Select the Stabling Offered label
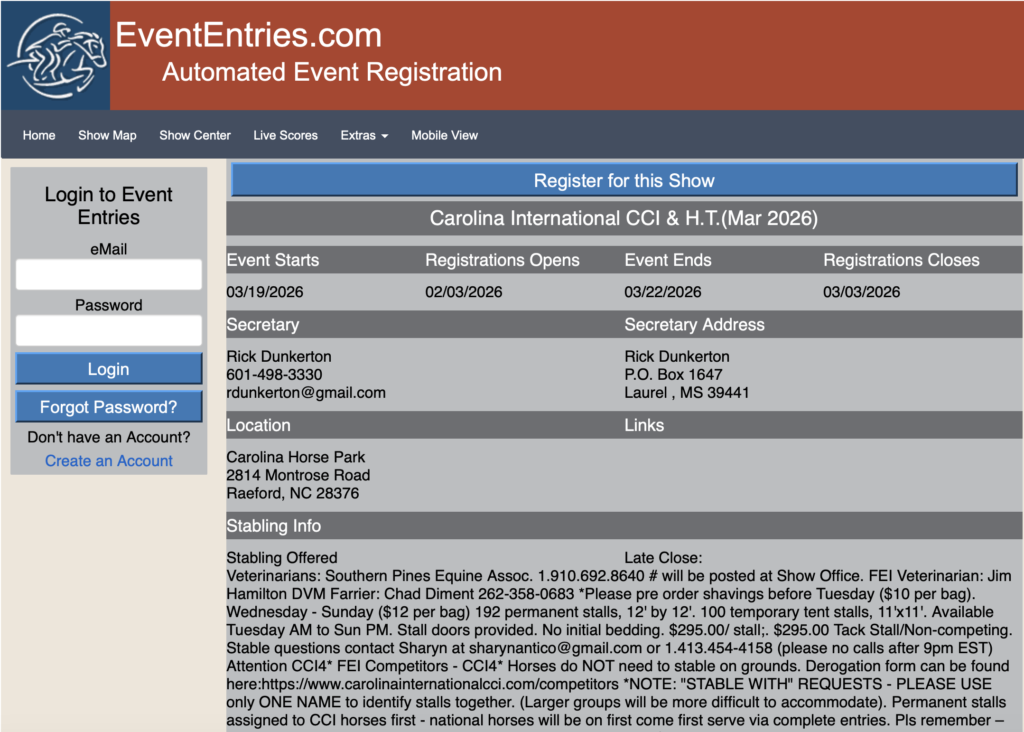Image resolution: width=1024 pixels, height=732 pixels. coord(281,558)
